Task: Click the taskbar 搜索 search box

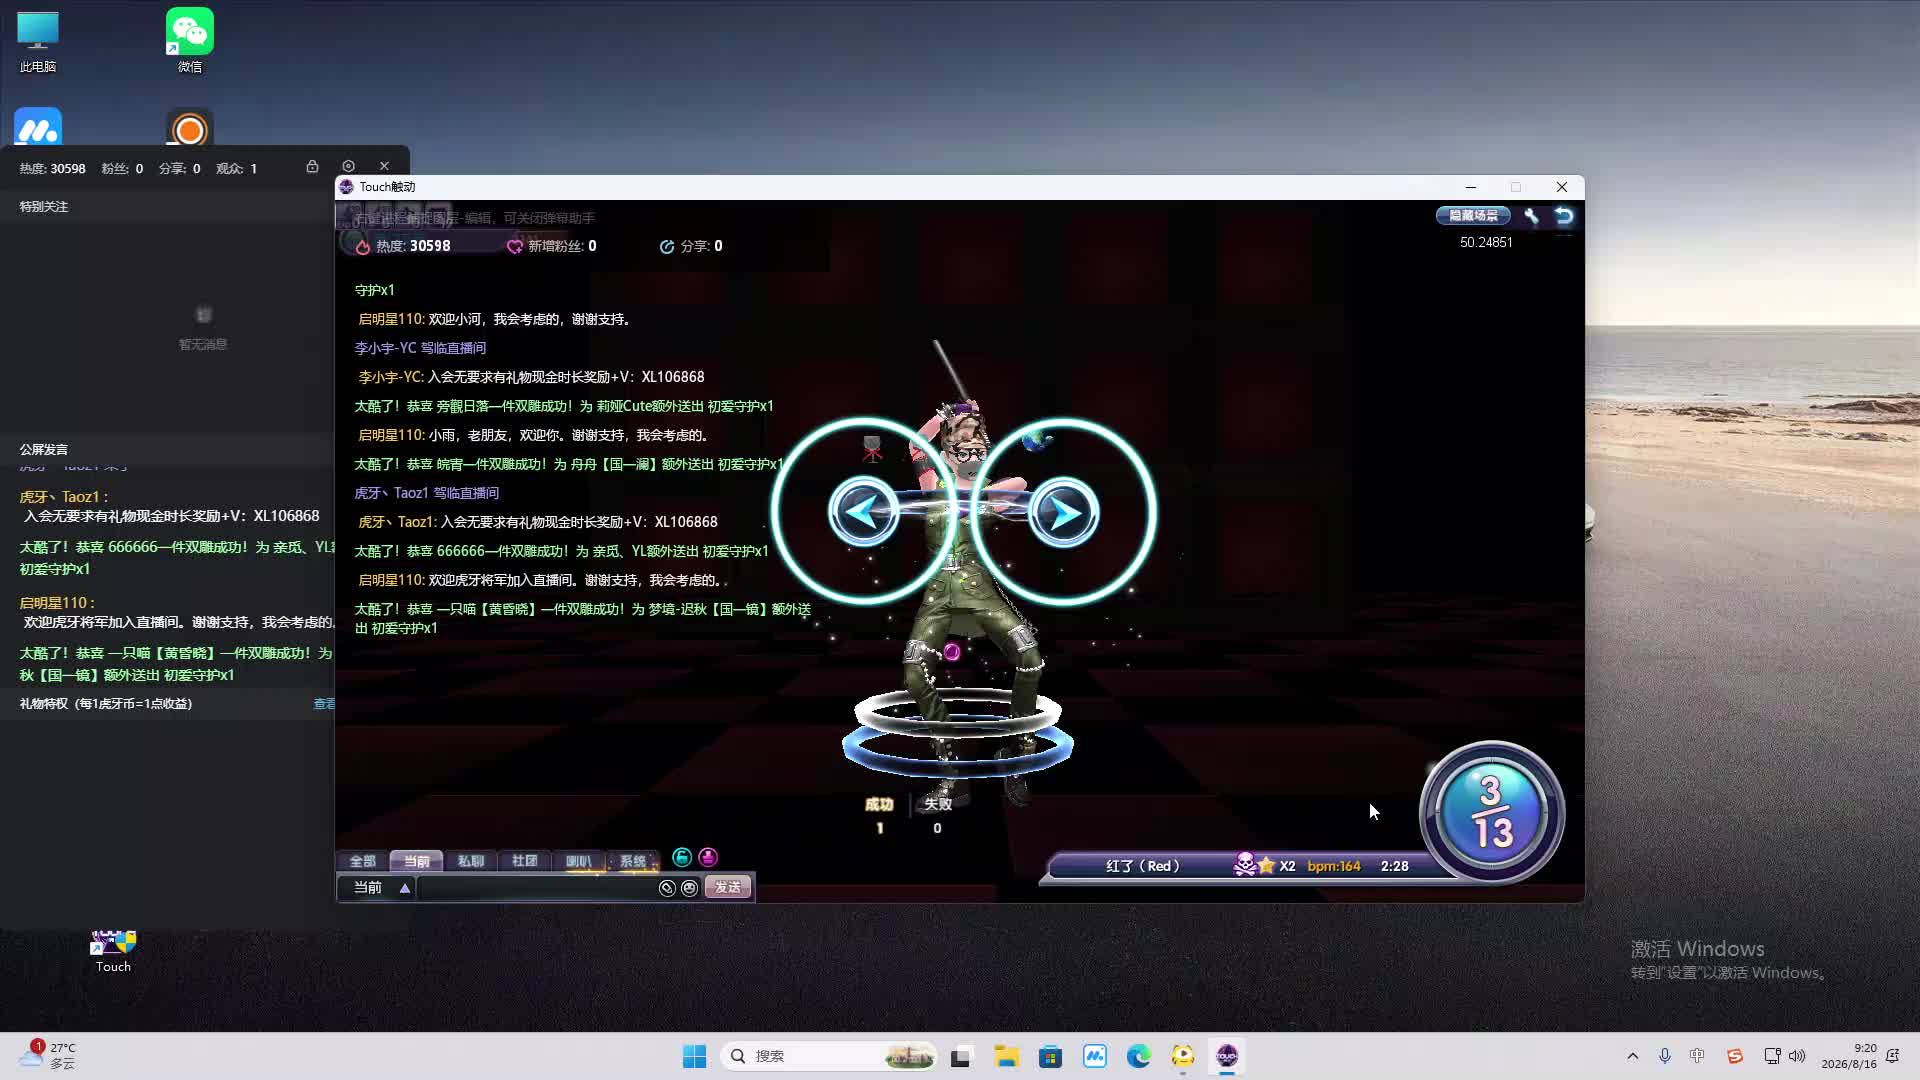Action: click(828, 1056)
